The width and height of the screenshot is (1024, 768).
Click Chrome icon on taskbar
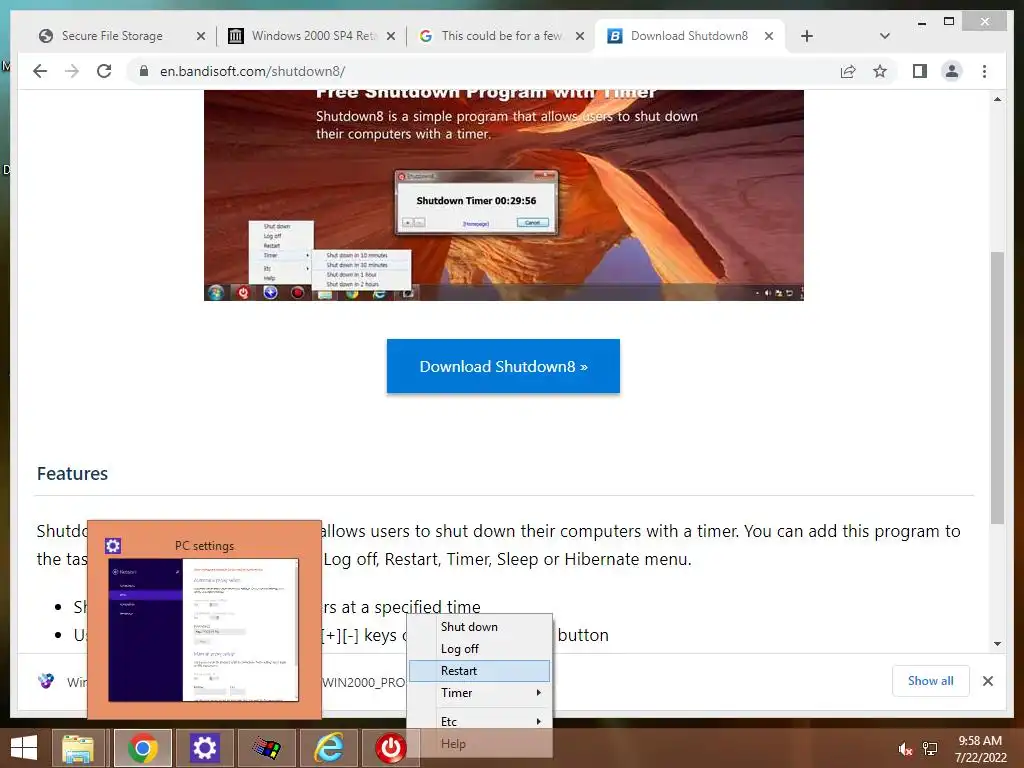pos(142,748)
